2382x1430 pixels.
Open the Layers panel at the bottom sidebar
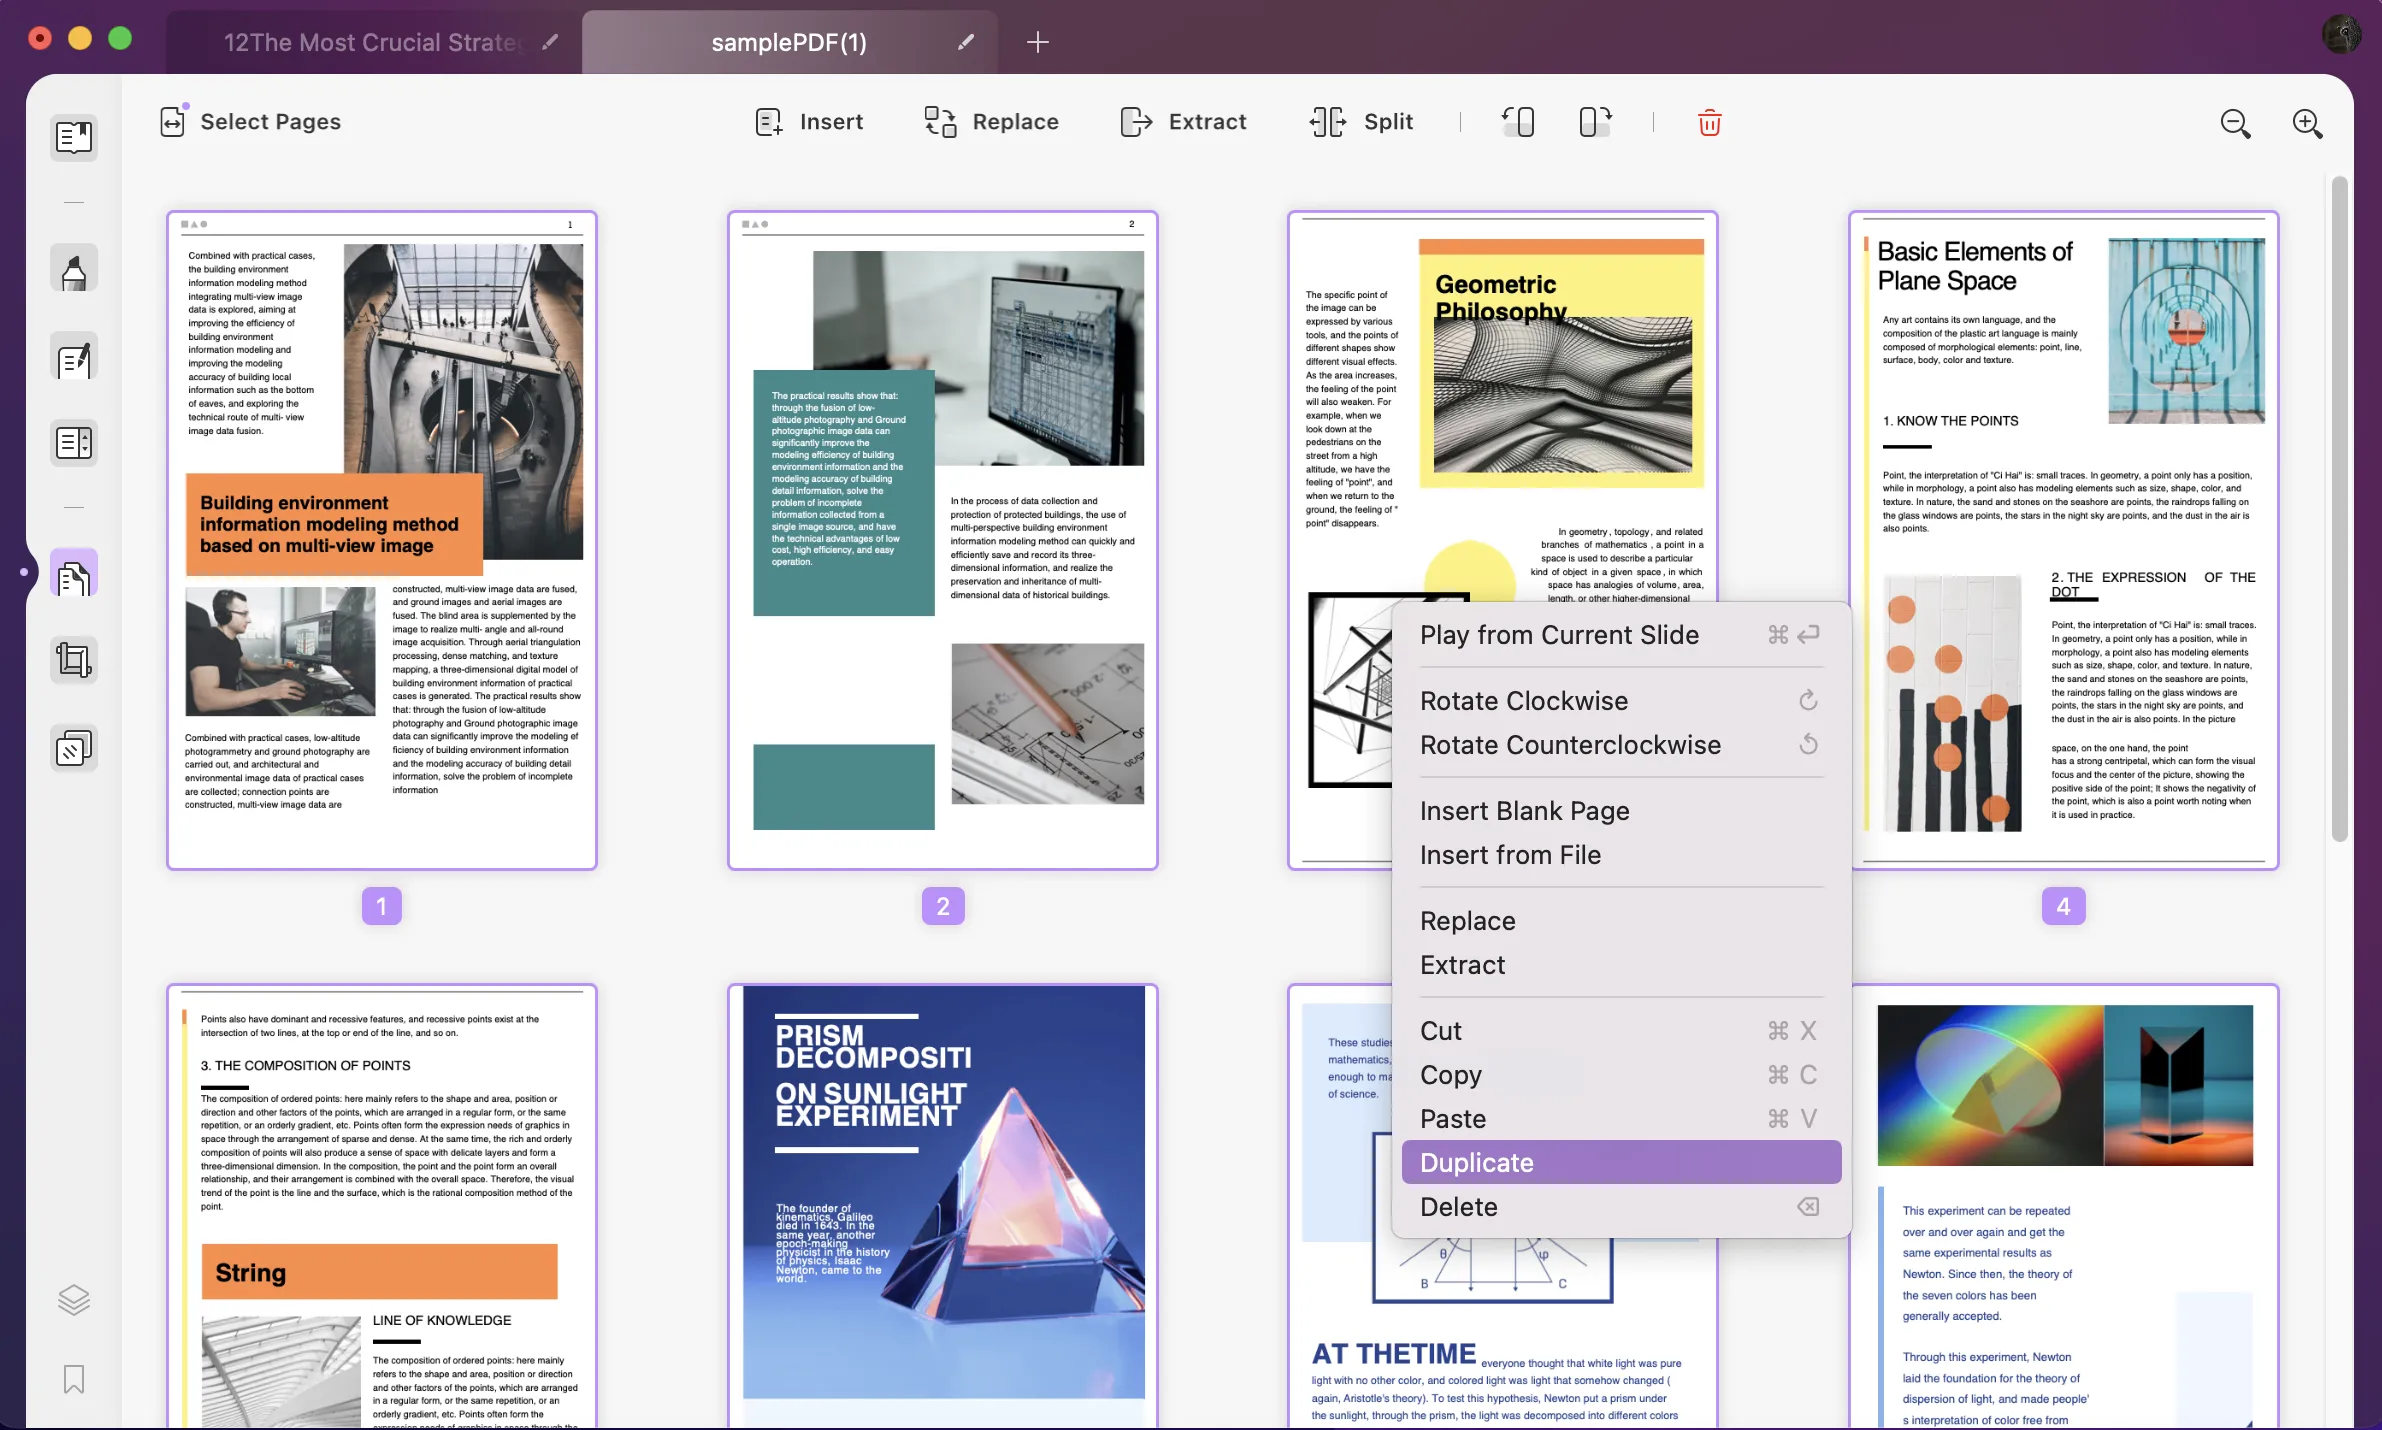[x=73, y=1299]
